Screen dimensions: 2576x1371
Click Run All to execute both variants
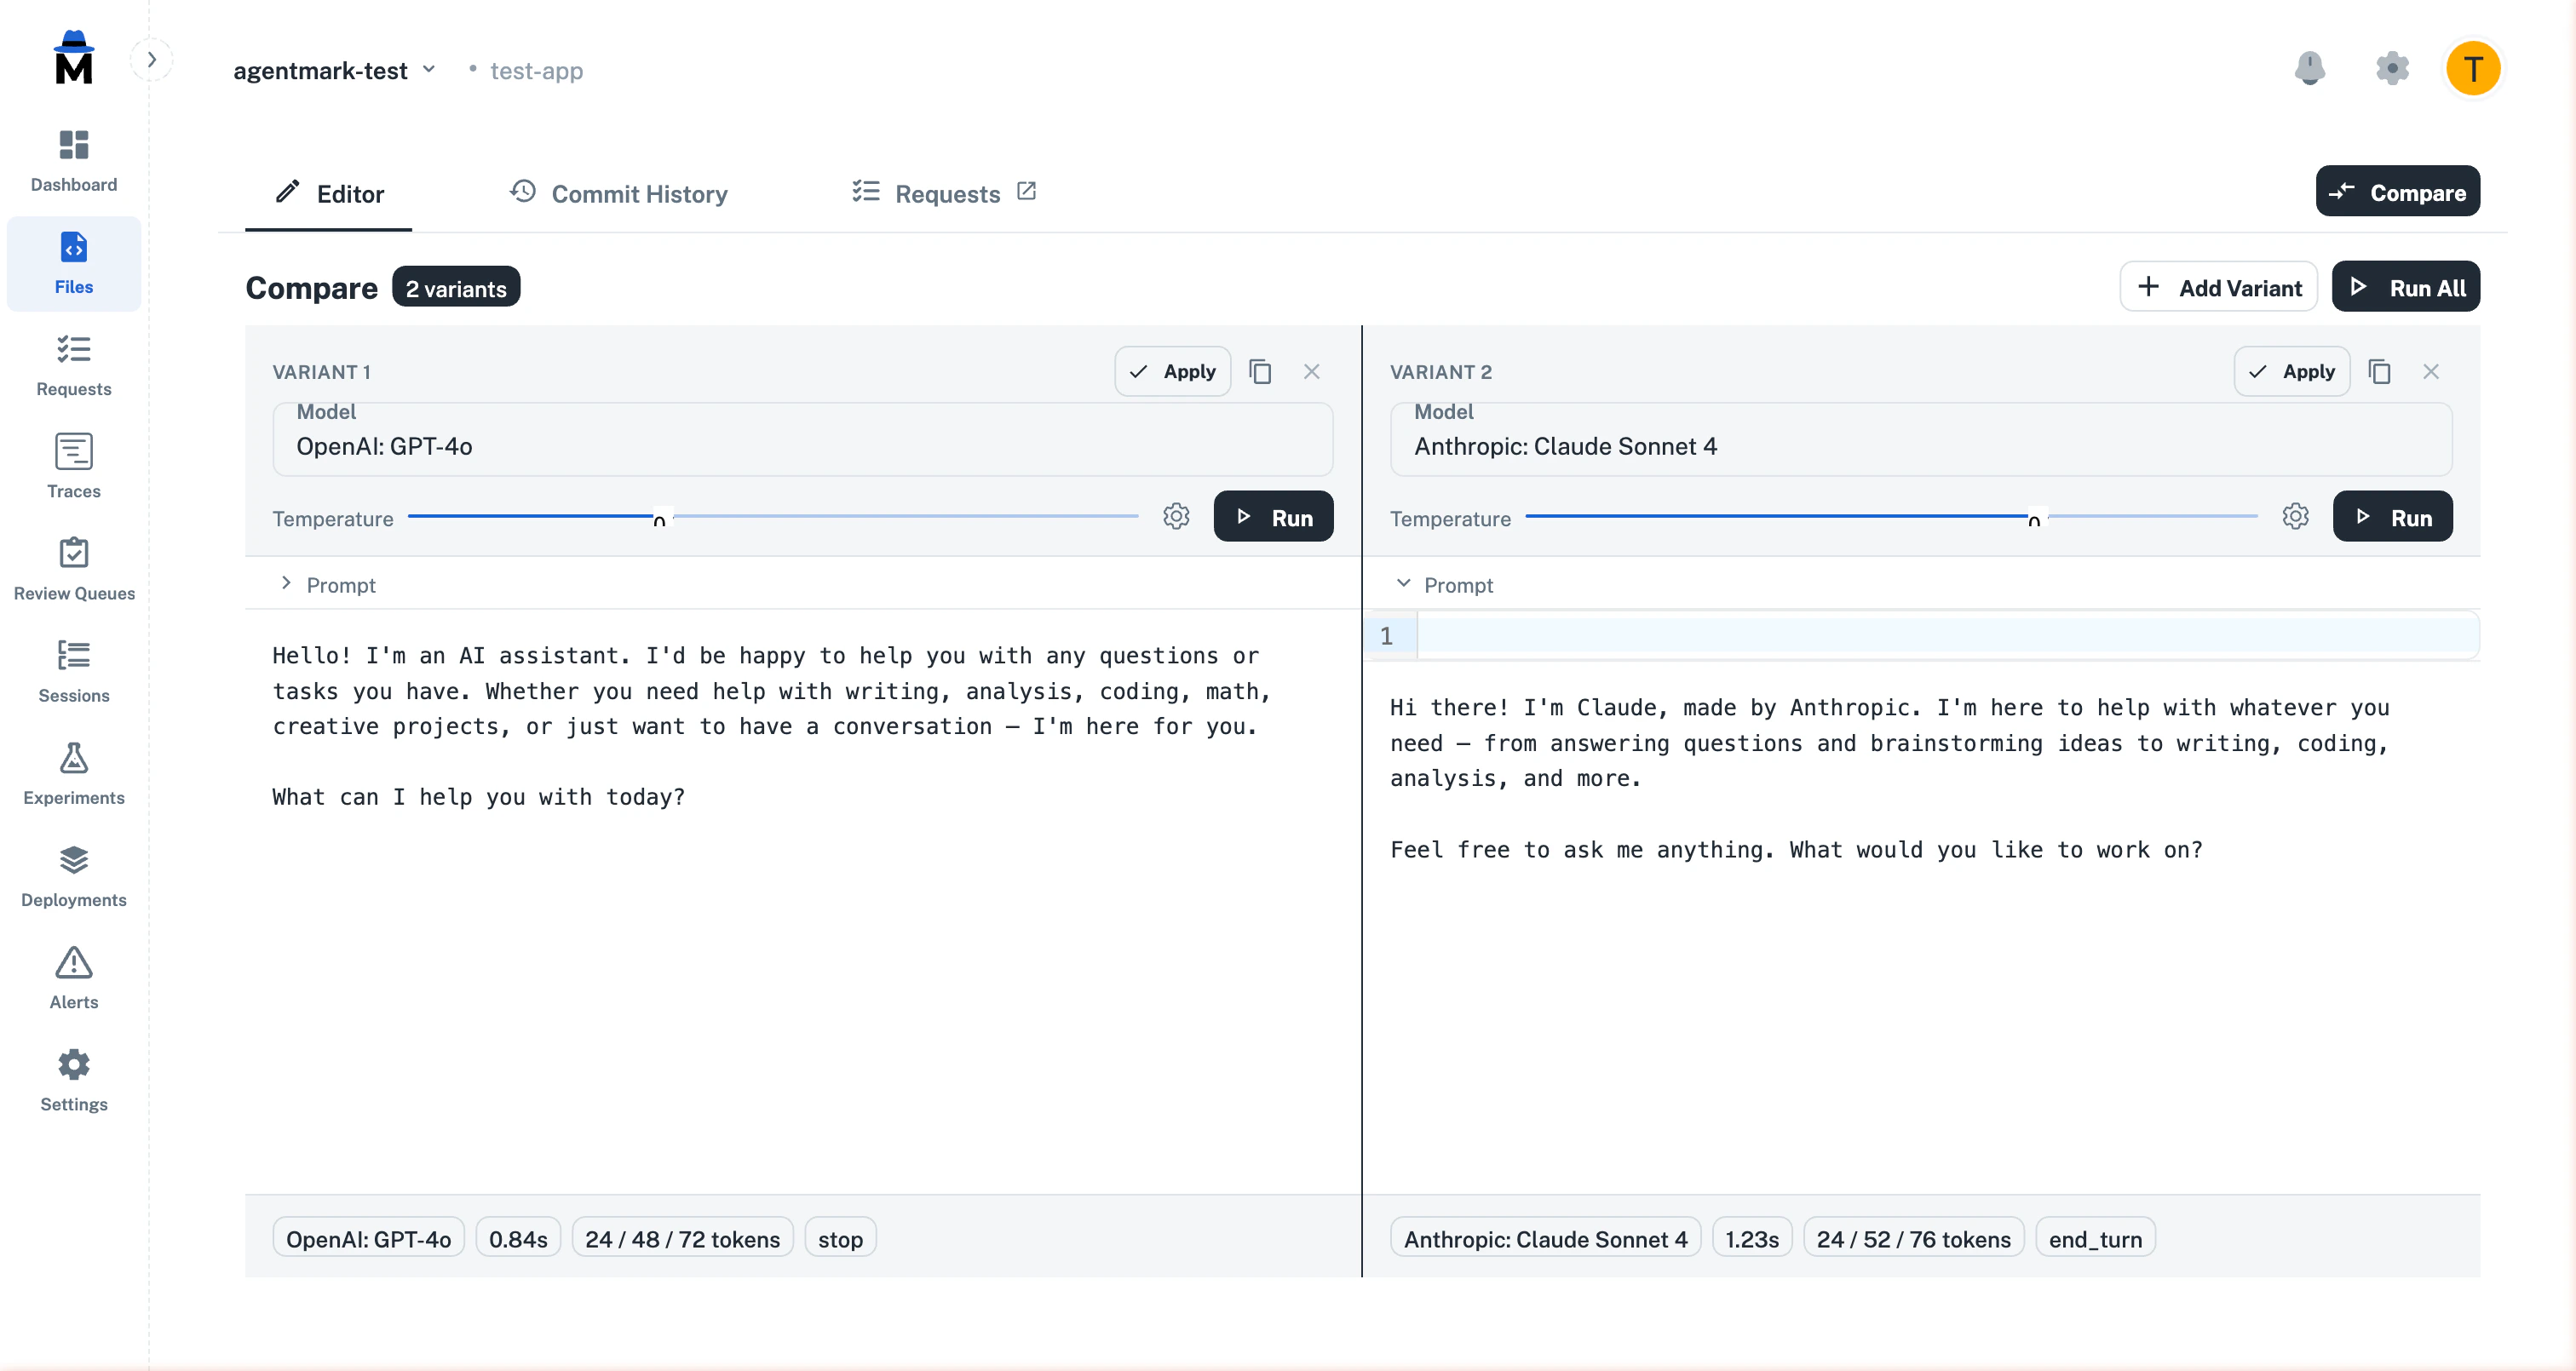click(x=2405, y=286)
